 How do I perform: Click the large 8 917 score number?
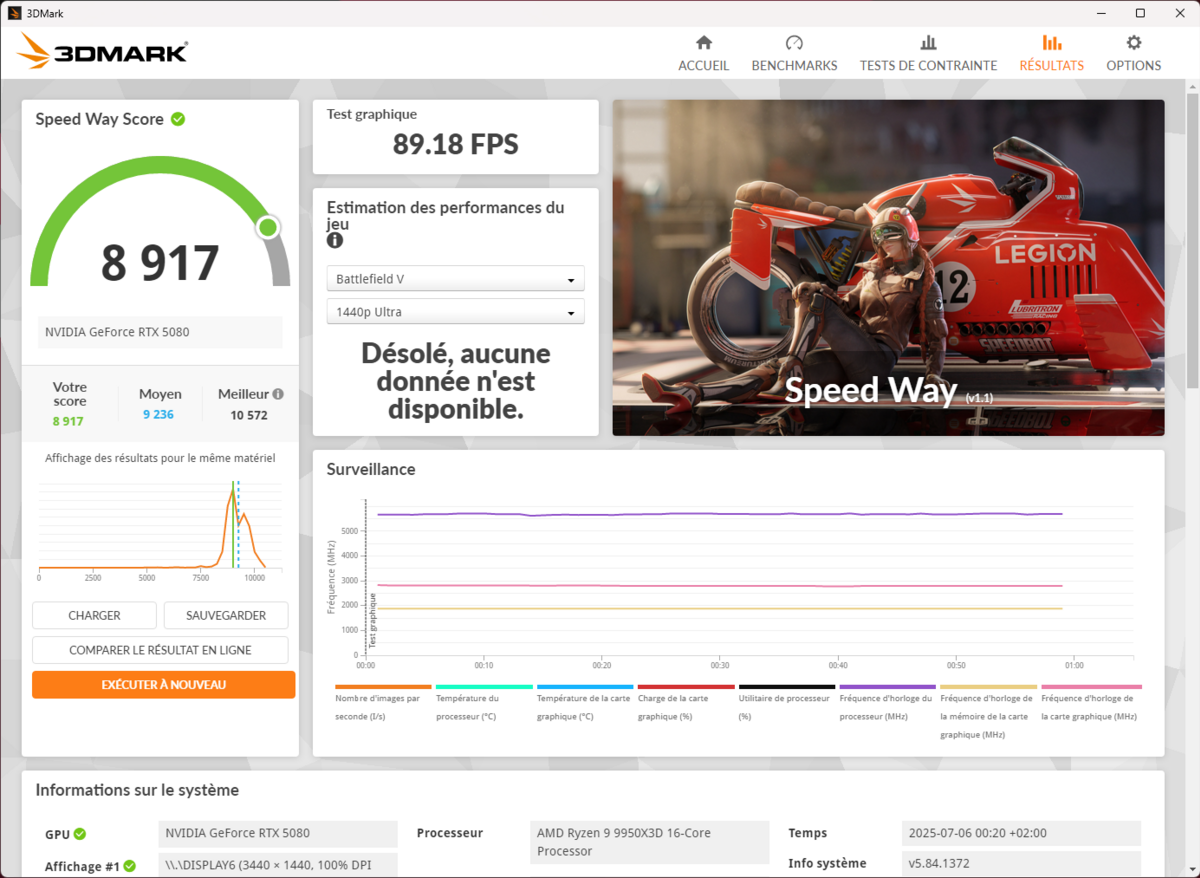point(160,263)
